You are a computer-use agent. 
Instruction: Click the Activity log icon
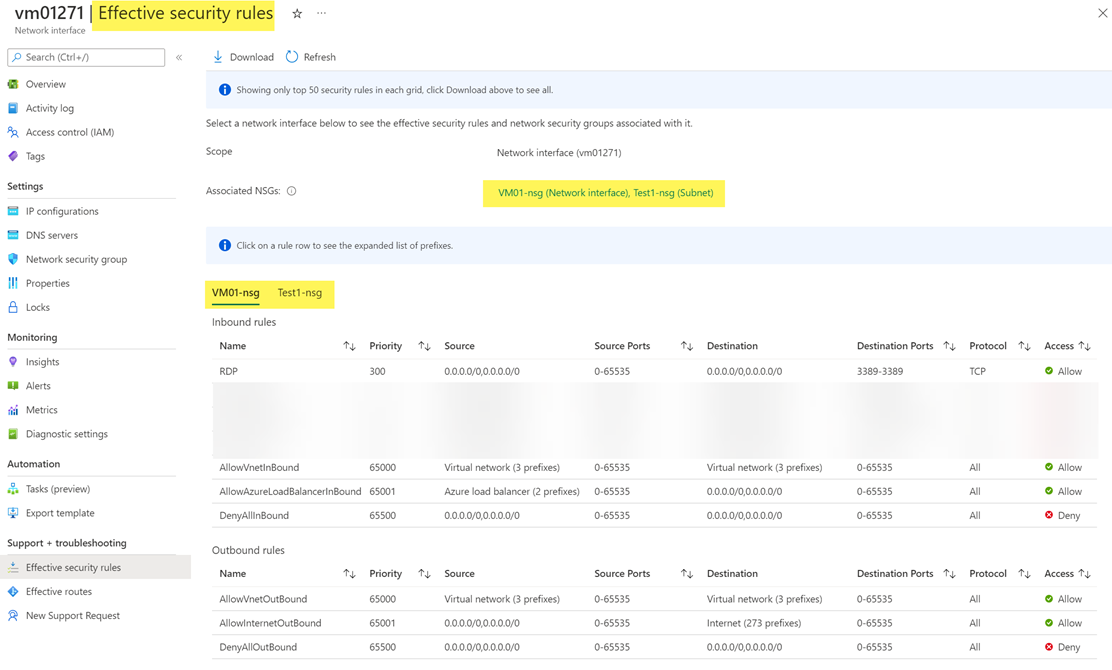click(13, 108)
